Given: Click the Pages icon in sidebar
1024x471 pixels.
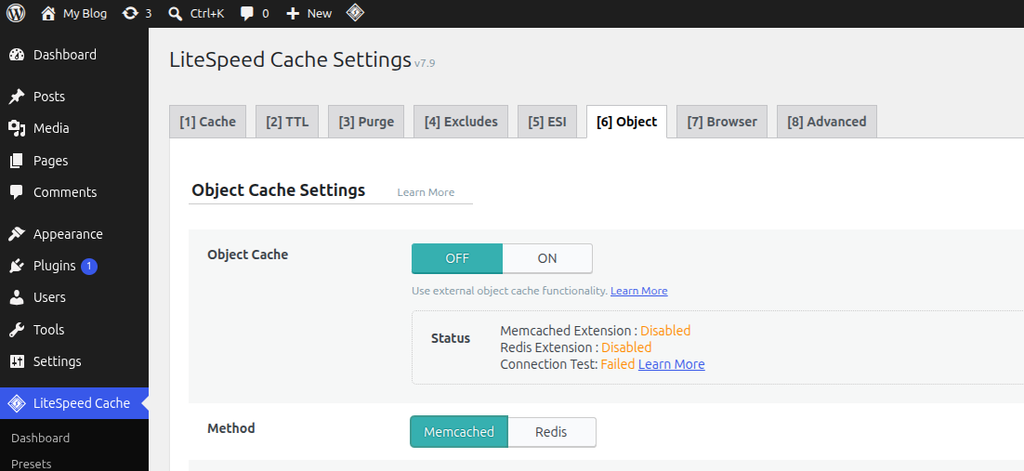Looking at the screenshot, I should click(16, 161).
